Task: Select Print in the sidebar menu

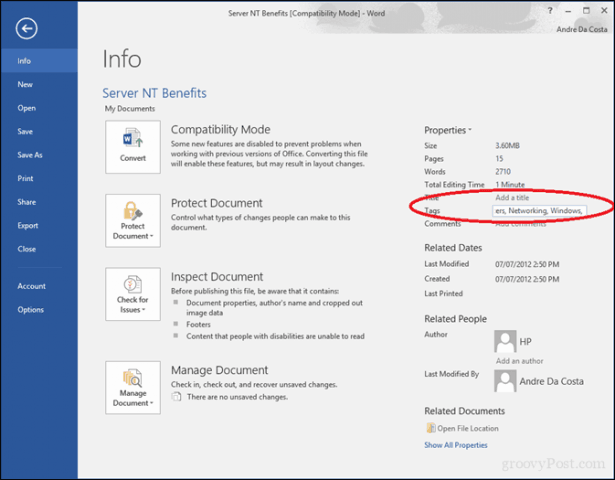Action: (x=39, y=178)
